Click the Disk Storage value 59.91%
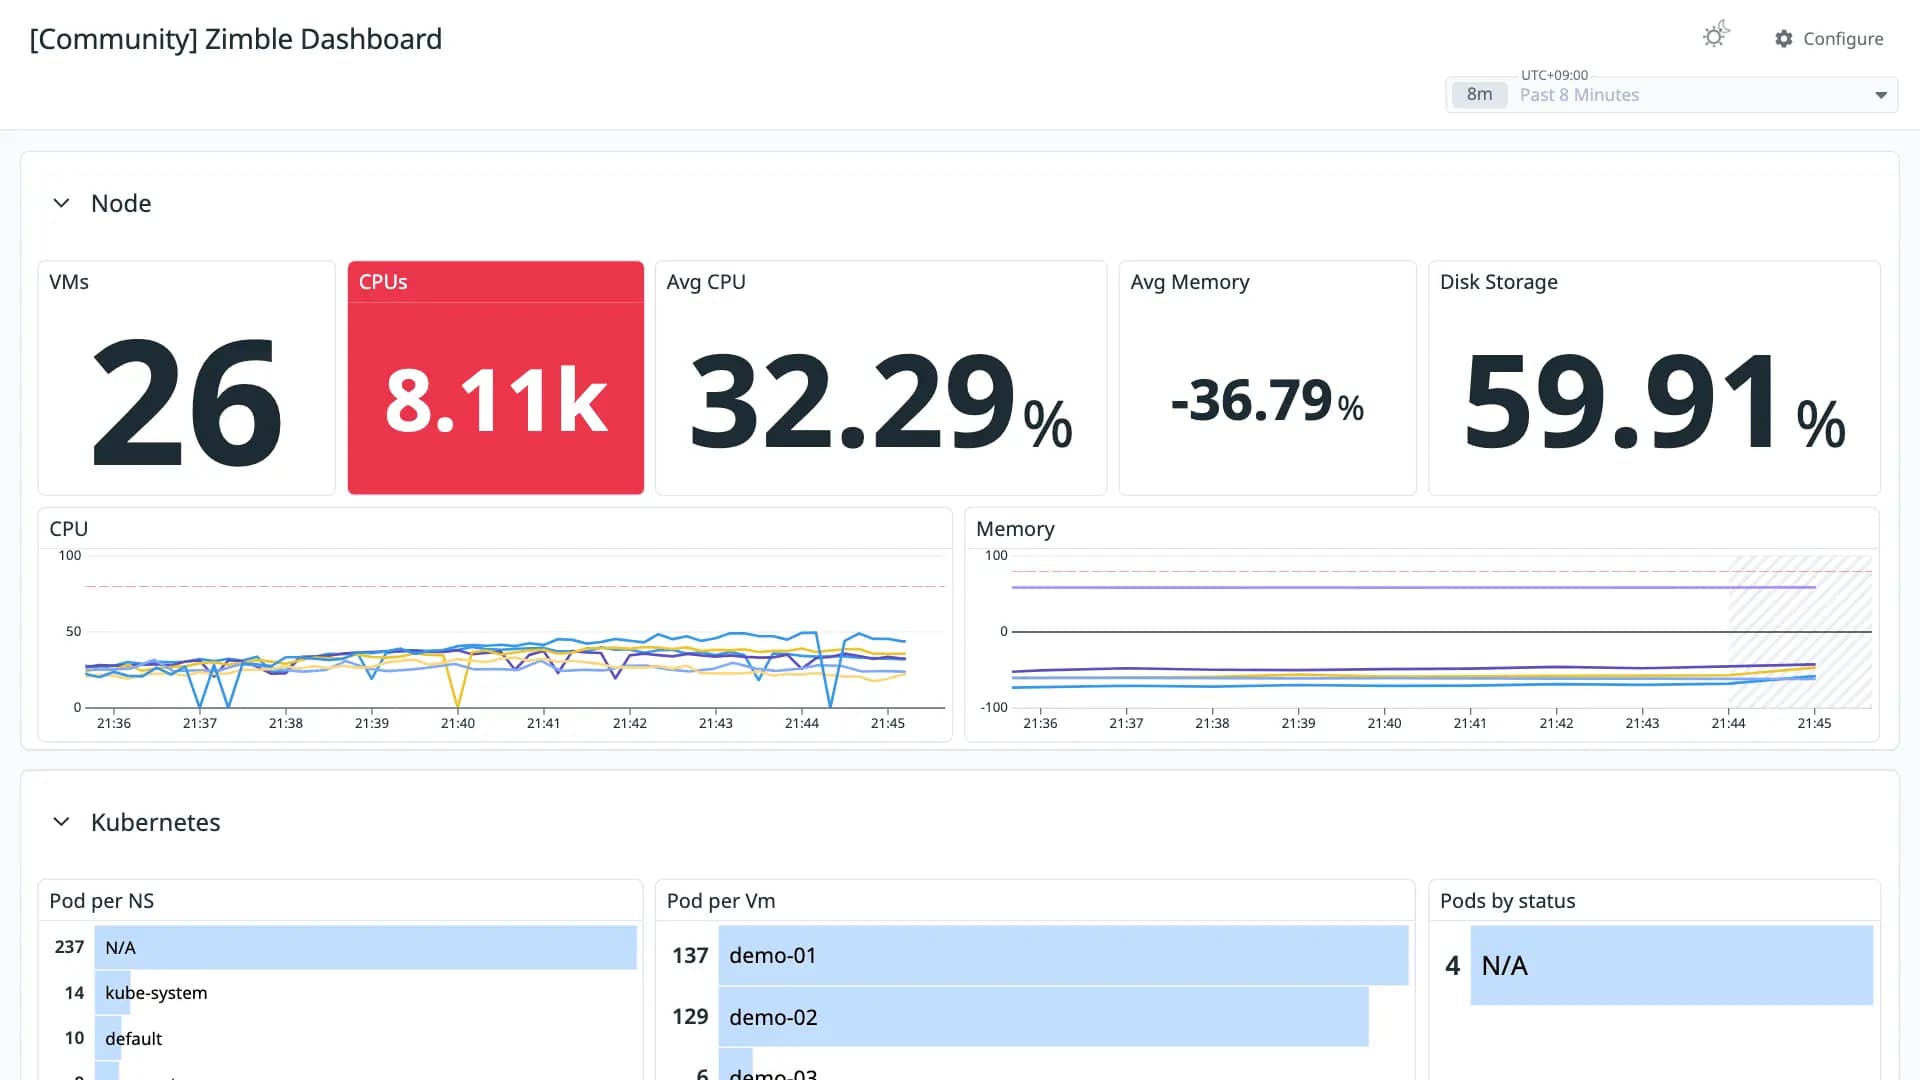The height and width of the screenshot is (1080, 1920). pos(1654,402)
